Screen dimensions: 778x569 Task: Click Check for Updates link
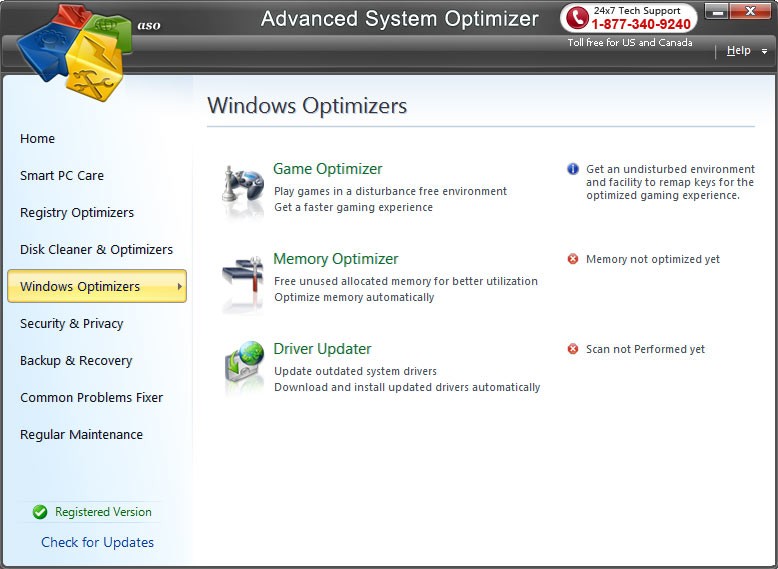(97, 542)
